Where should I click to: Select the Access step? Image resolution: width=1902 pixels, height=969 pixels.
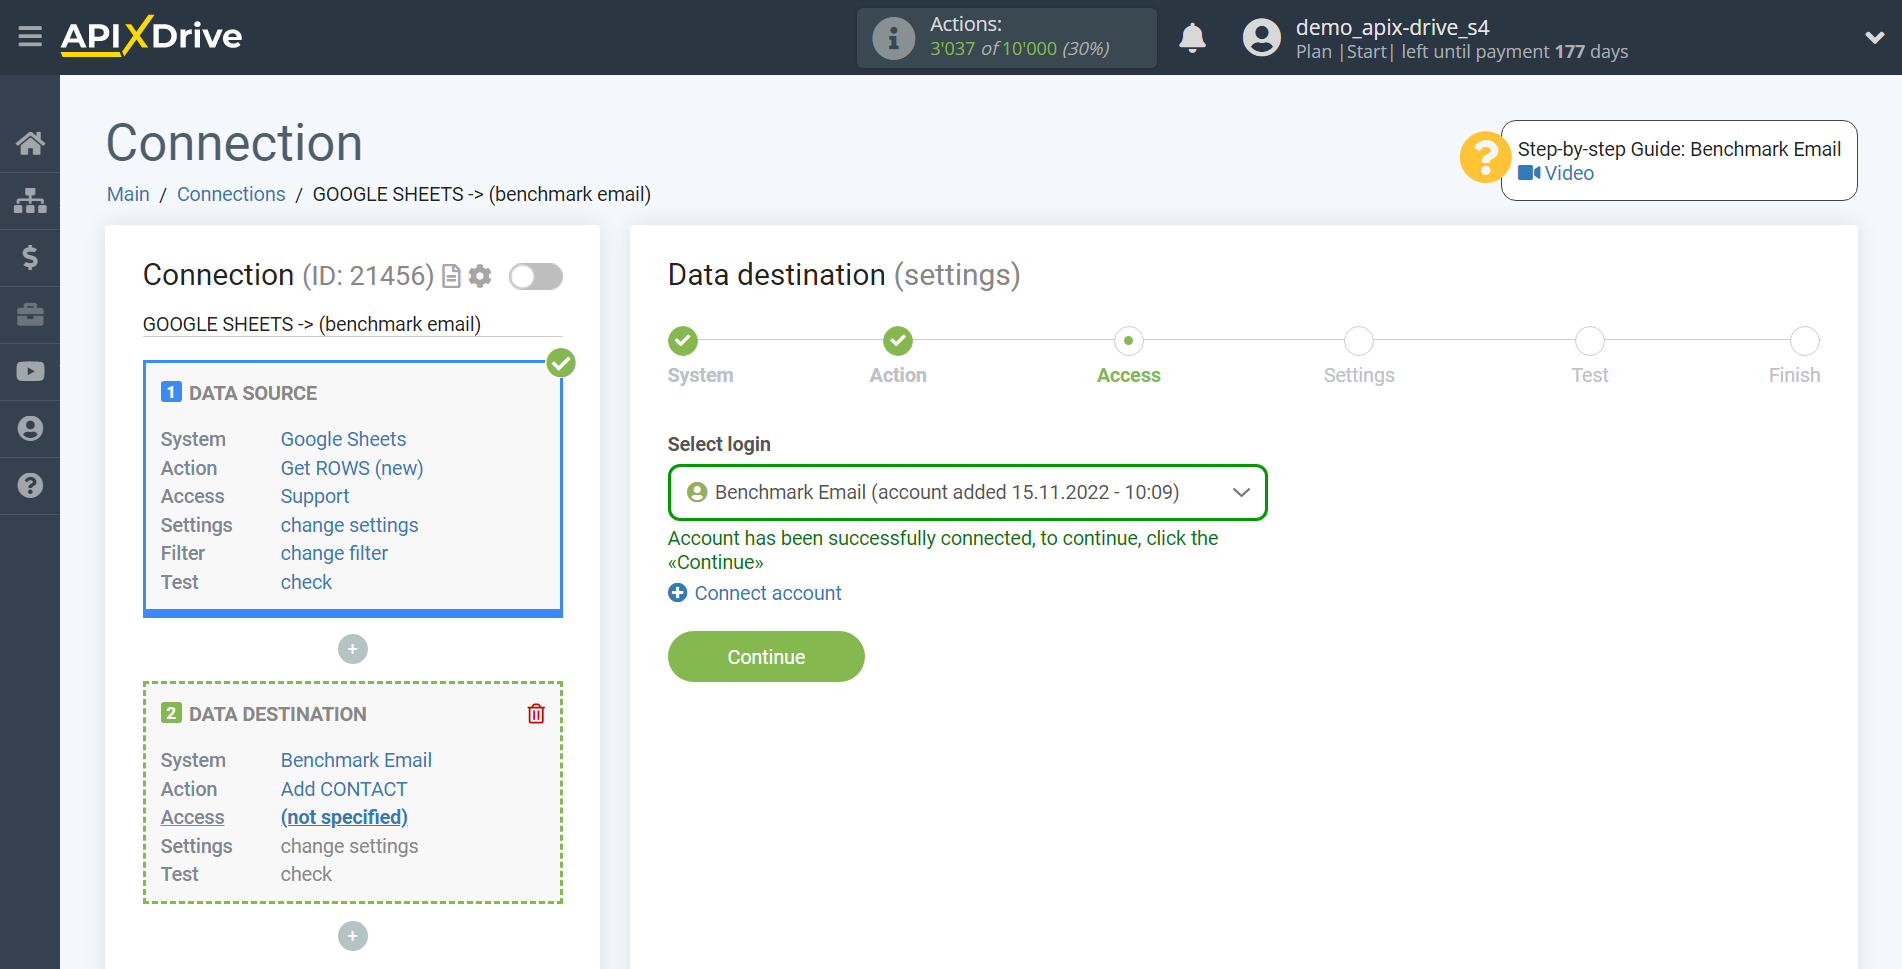1129,341
